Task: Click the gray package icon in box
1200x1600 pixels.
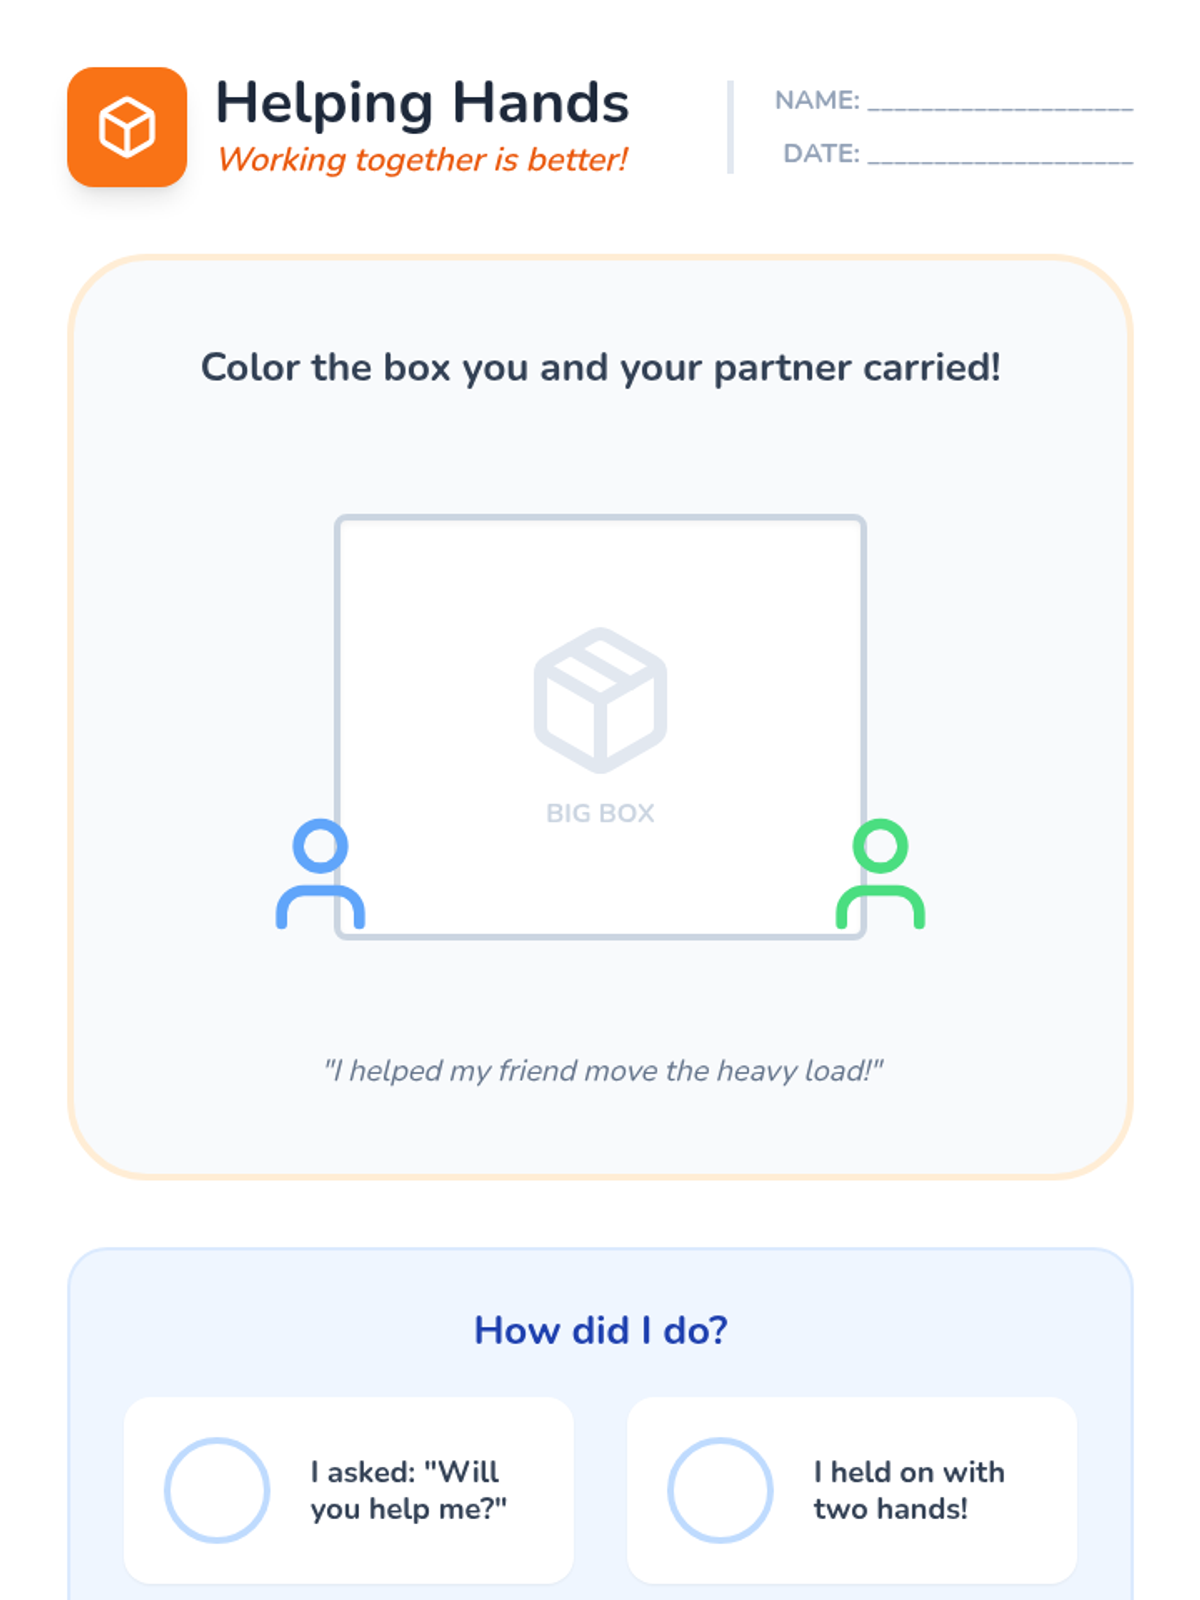Action: pos(600,700)
